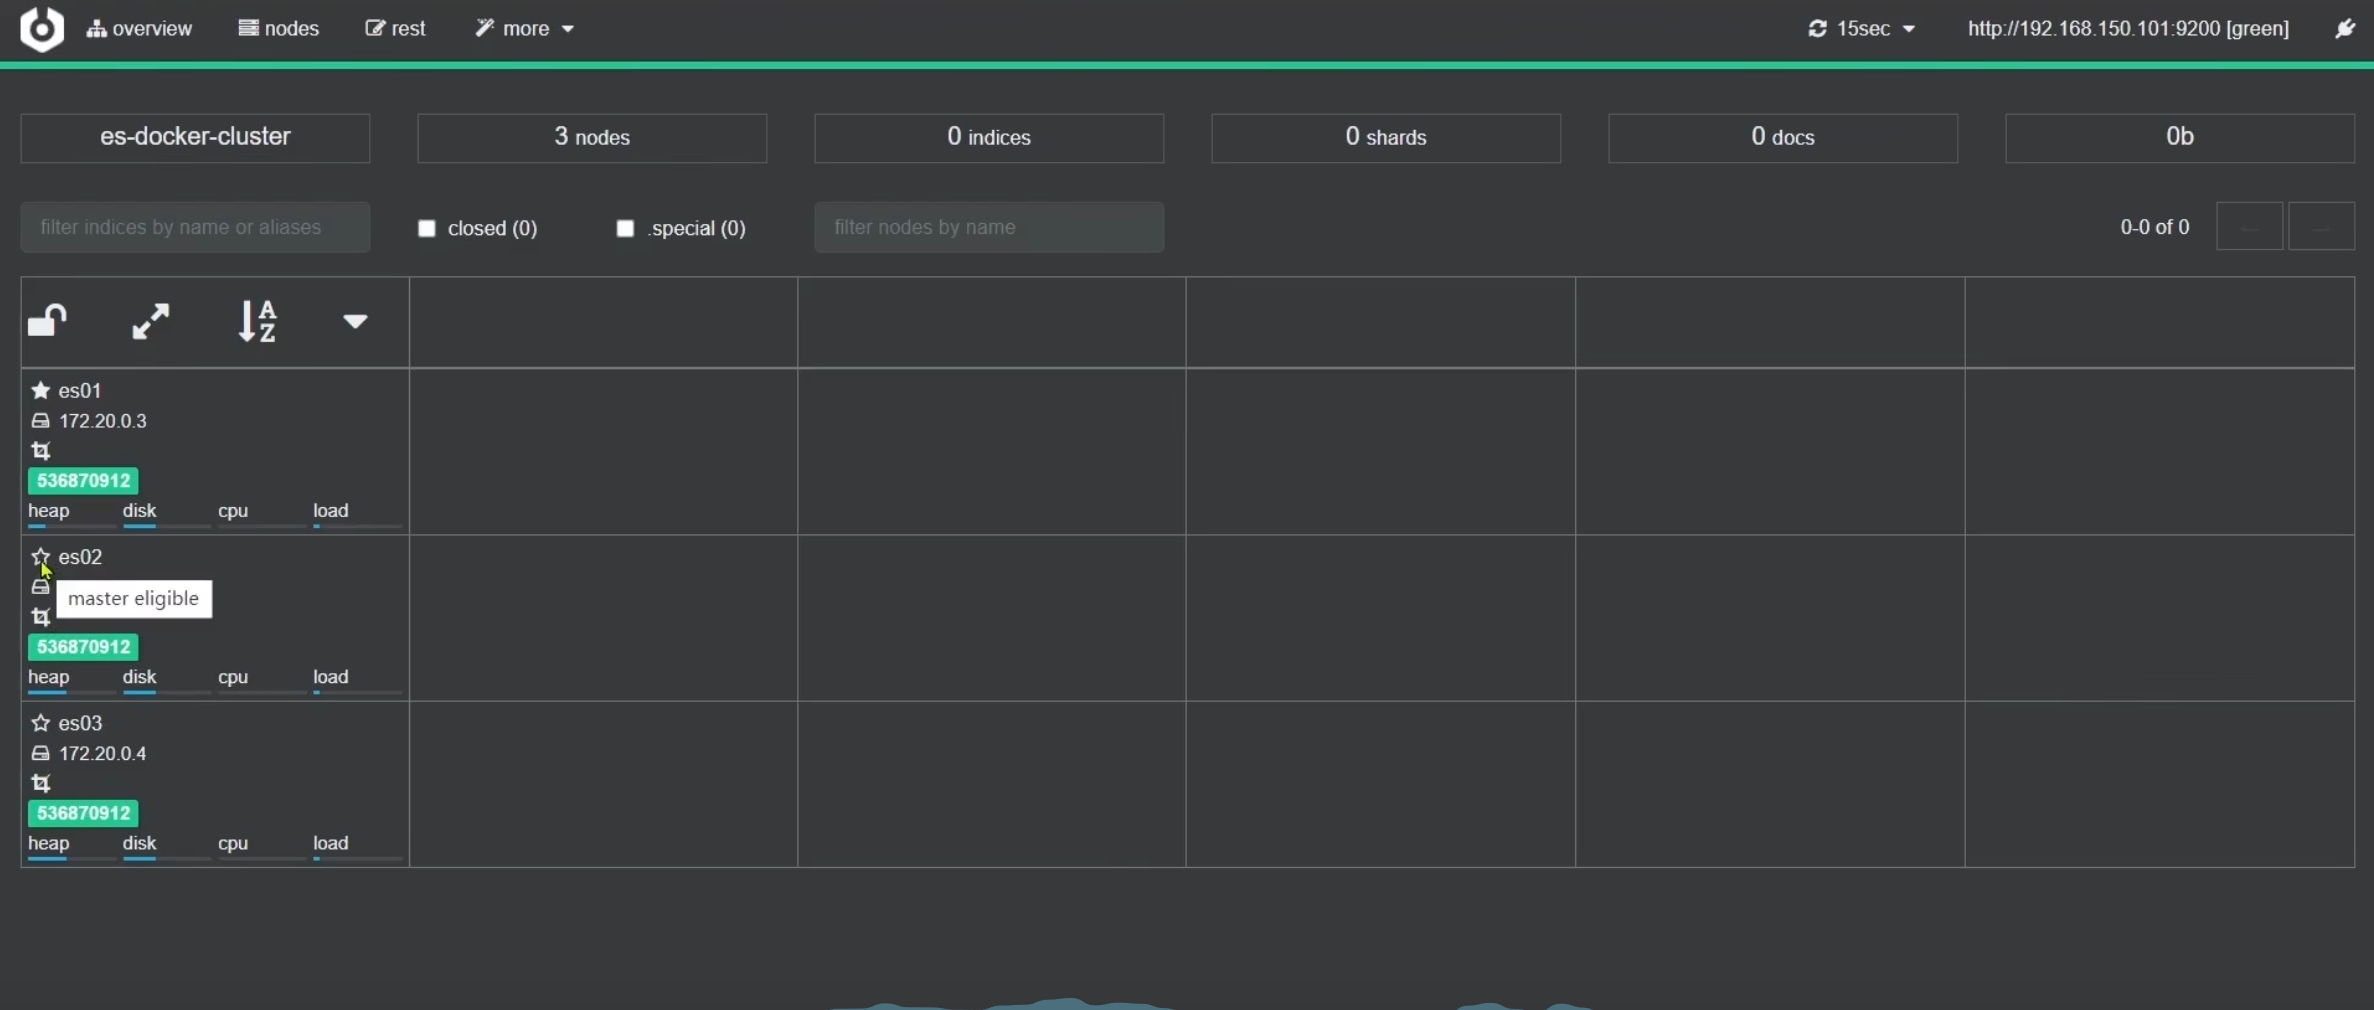The image size is (2374, 1010).
Task: Click the A-Z sort nodes icon
Action: click(257, 321)
